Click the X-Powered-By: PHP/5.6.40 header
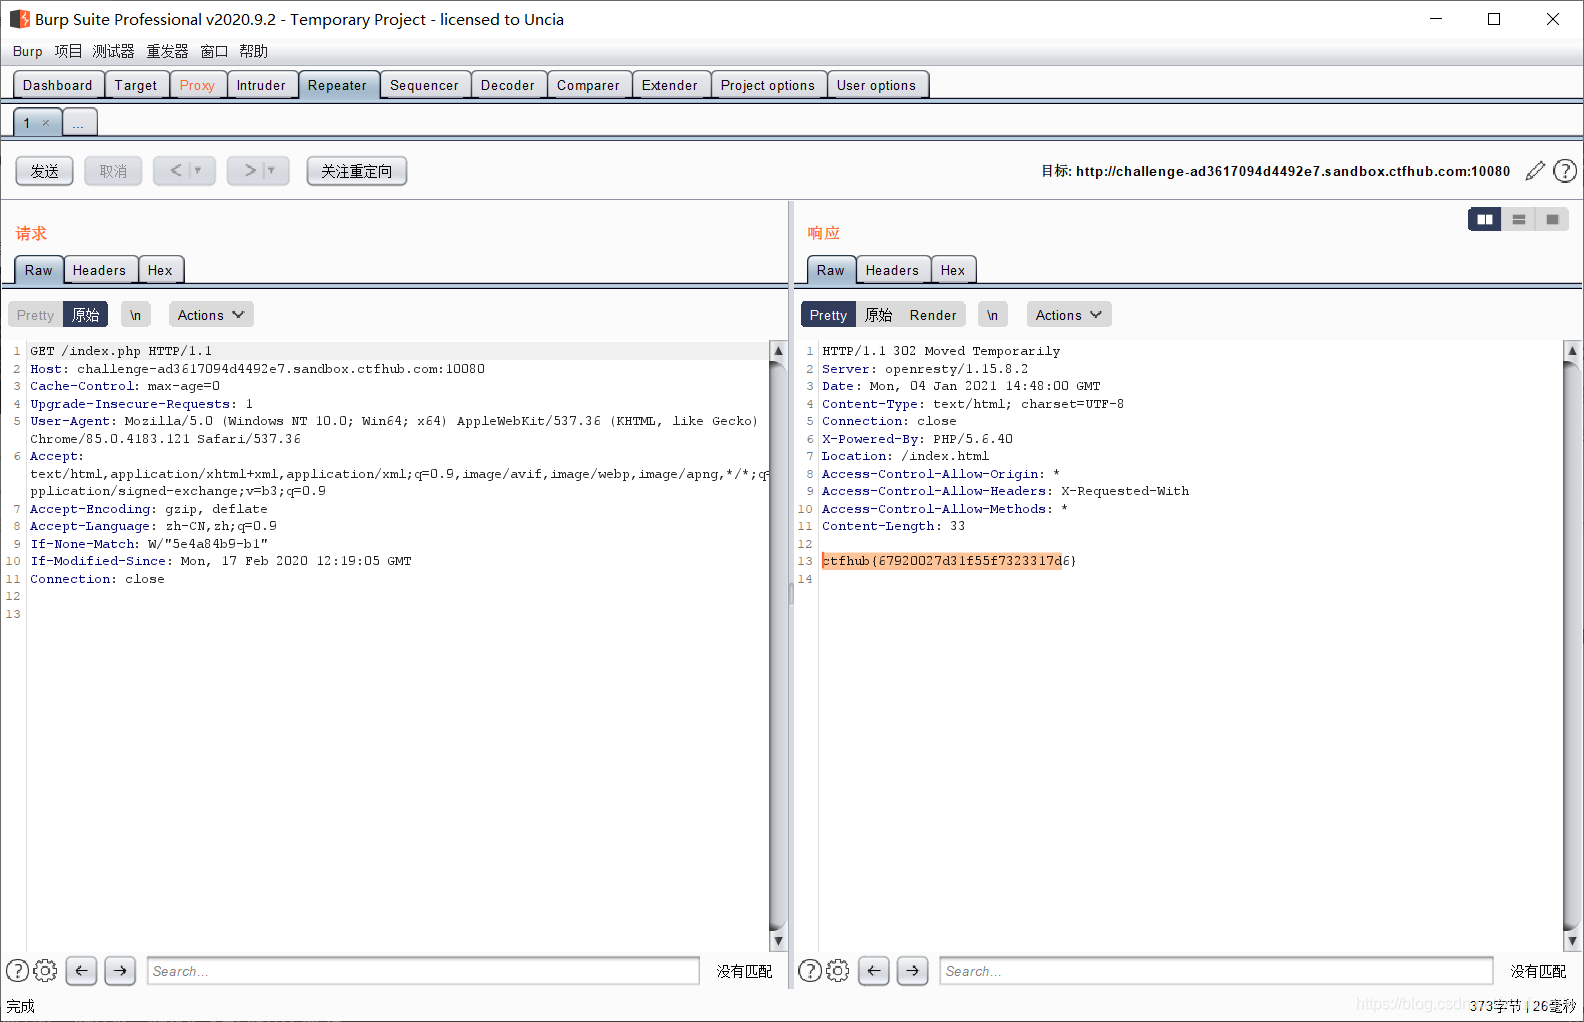This screenshot has height=1022, width=1584. click(917, 439)
